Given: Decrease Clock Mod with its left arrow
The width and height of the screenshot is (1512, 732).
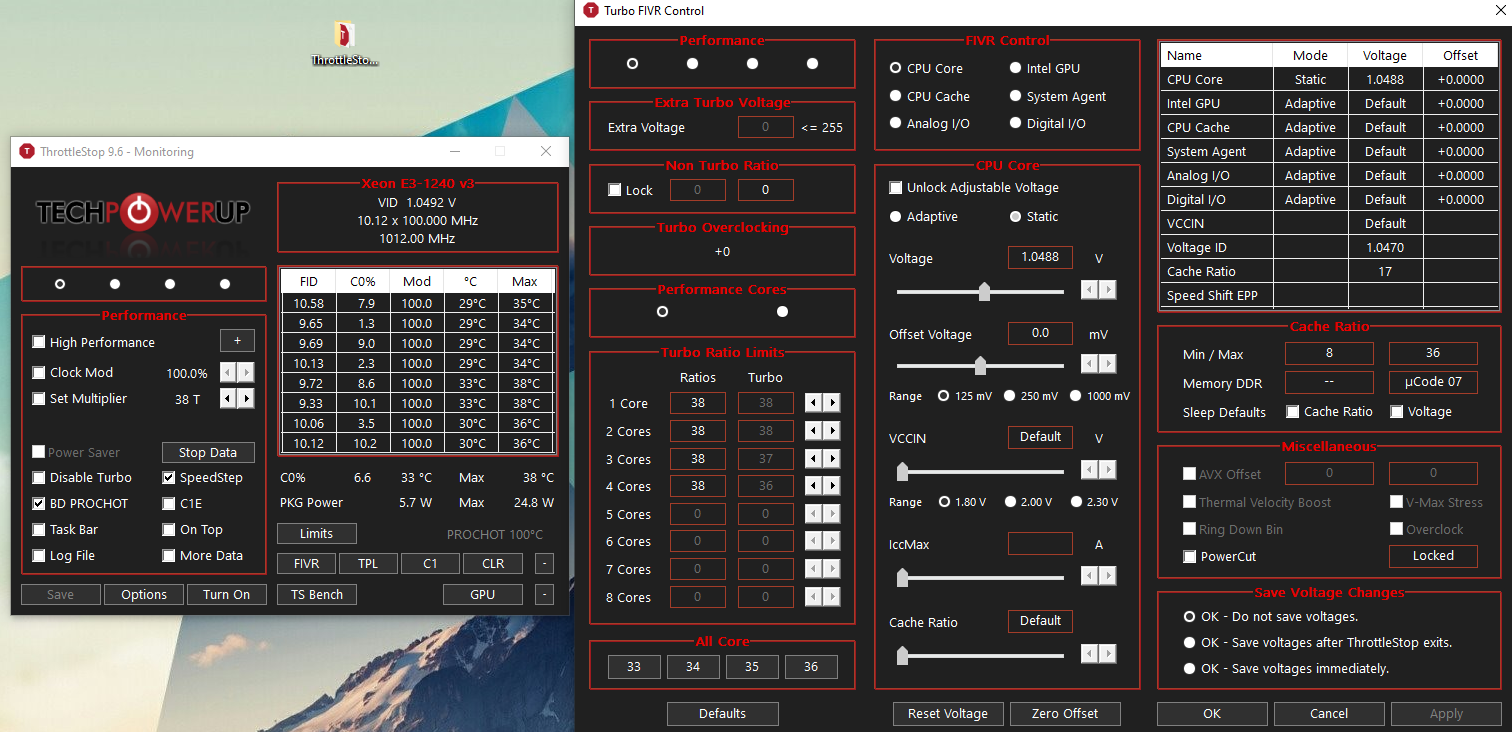Looking at the screenshot, I should [227, 373].
